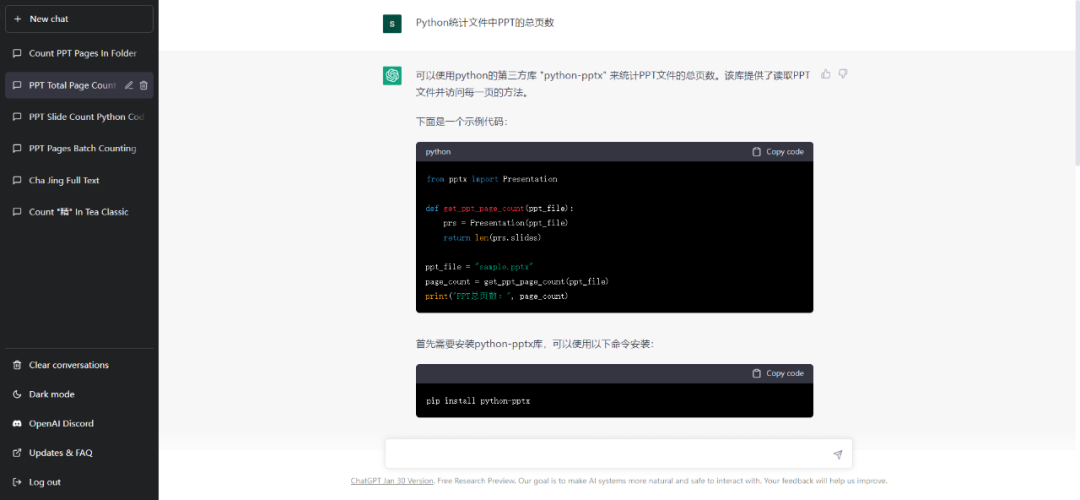Open Count PPT Pages In Folder conversation
The height and width of the screenshot is (500, 1080).
82,54
